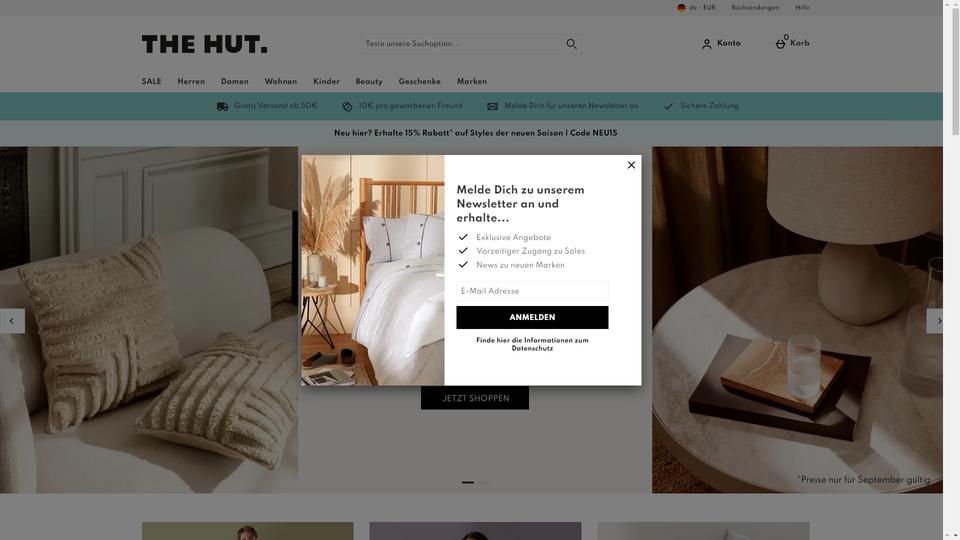Click the checkmark icon beside Sichere Zahlung
This screenshot has width=960, height=540.
[x=669, y=107]
